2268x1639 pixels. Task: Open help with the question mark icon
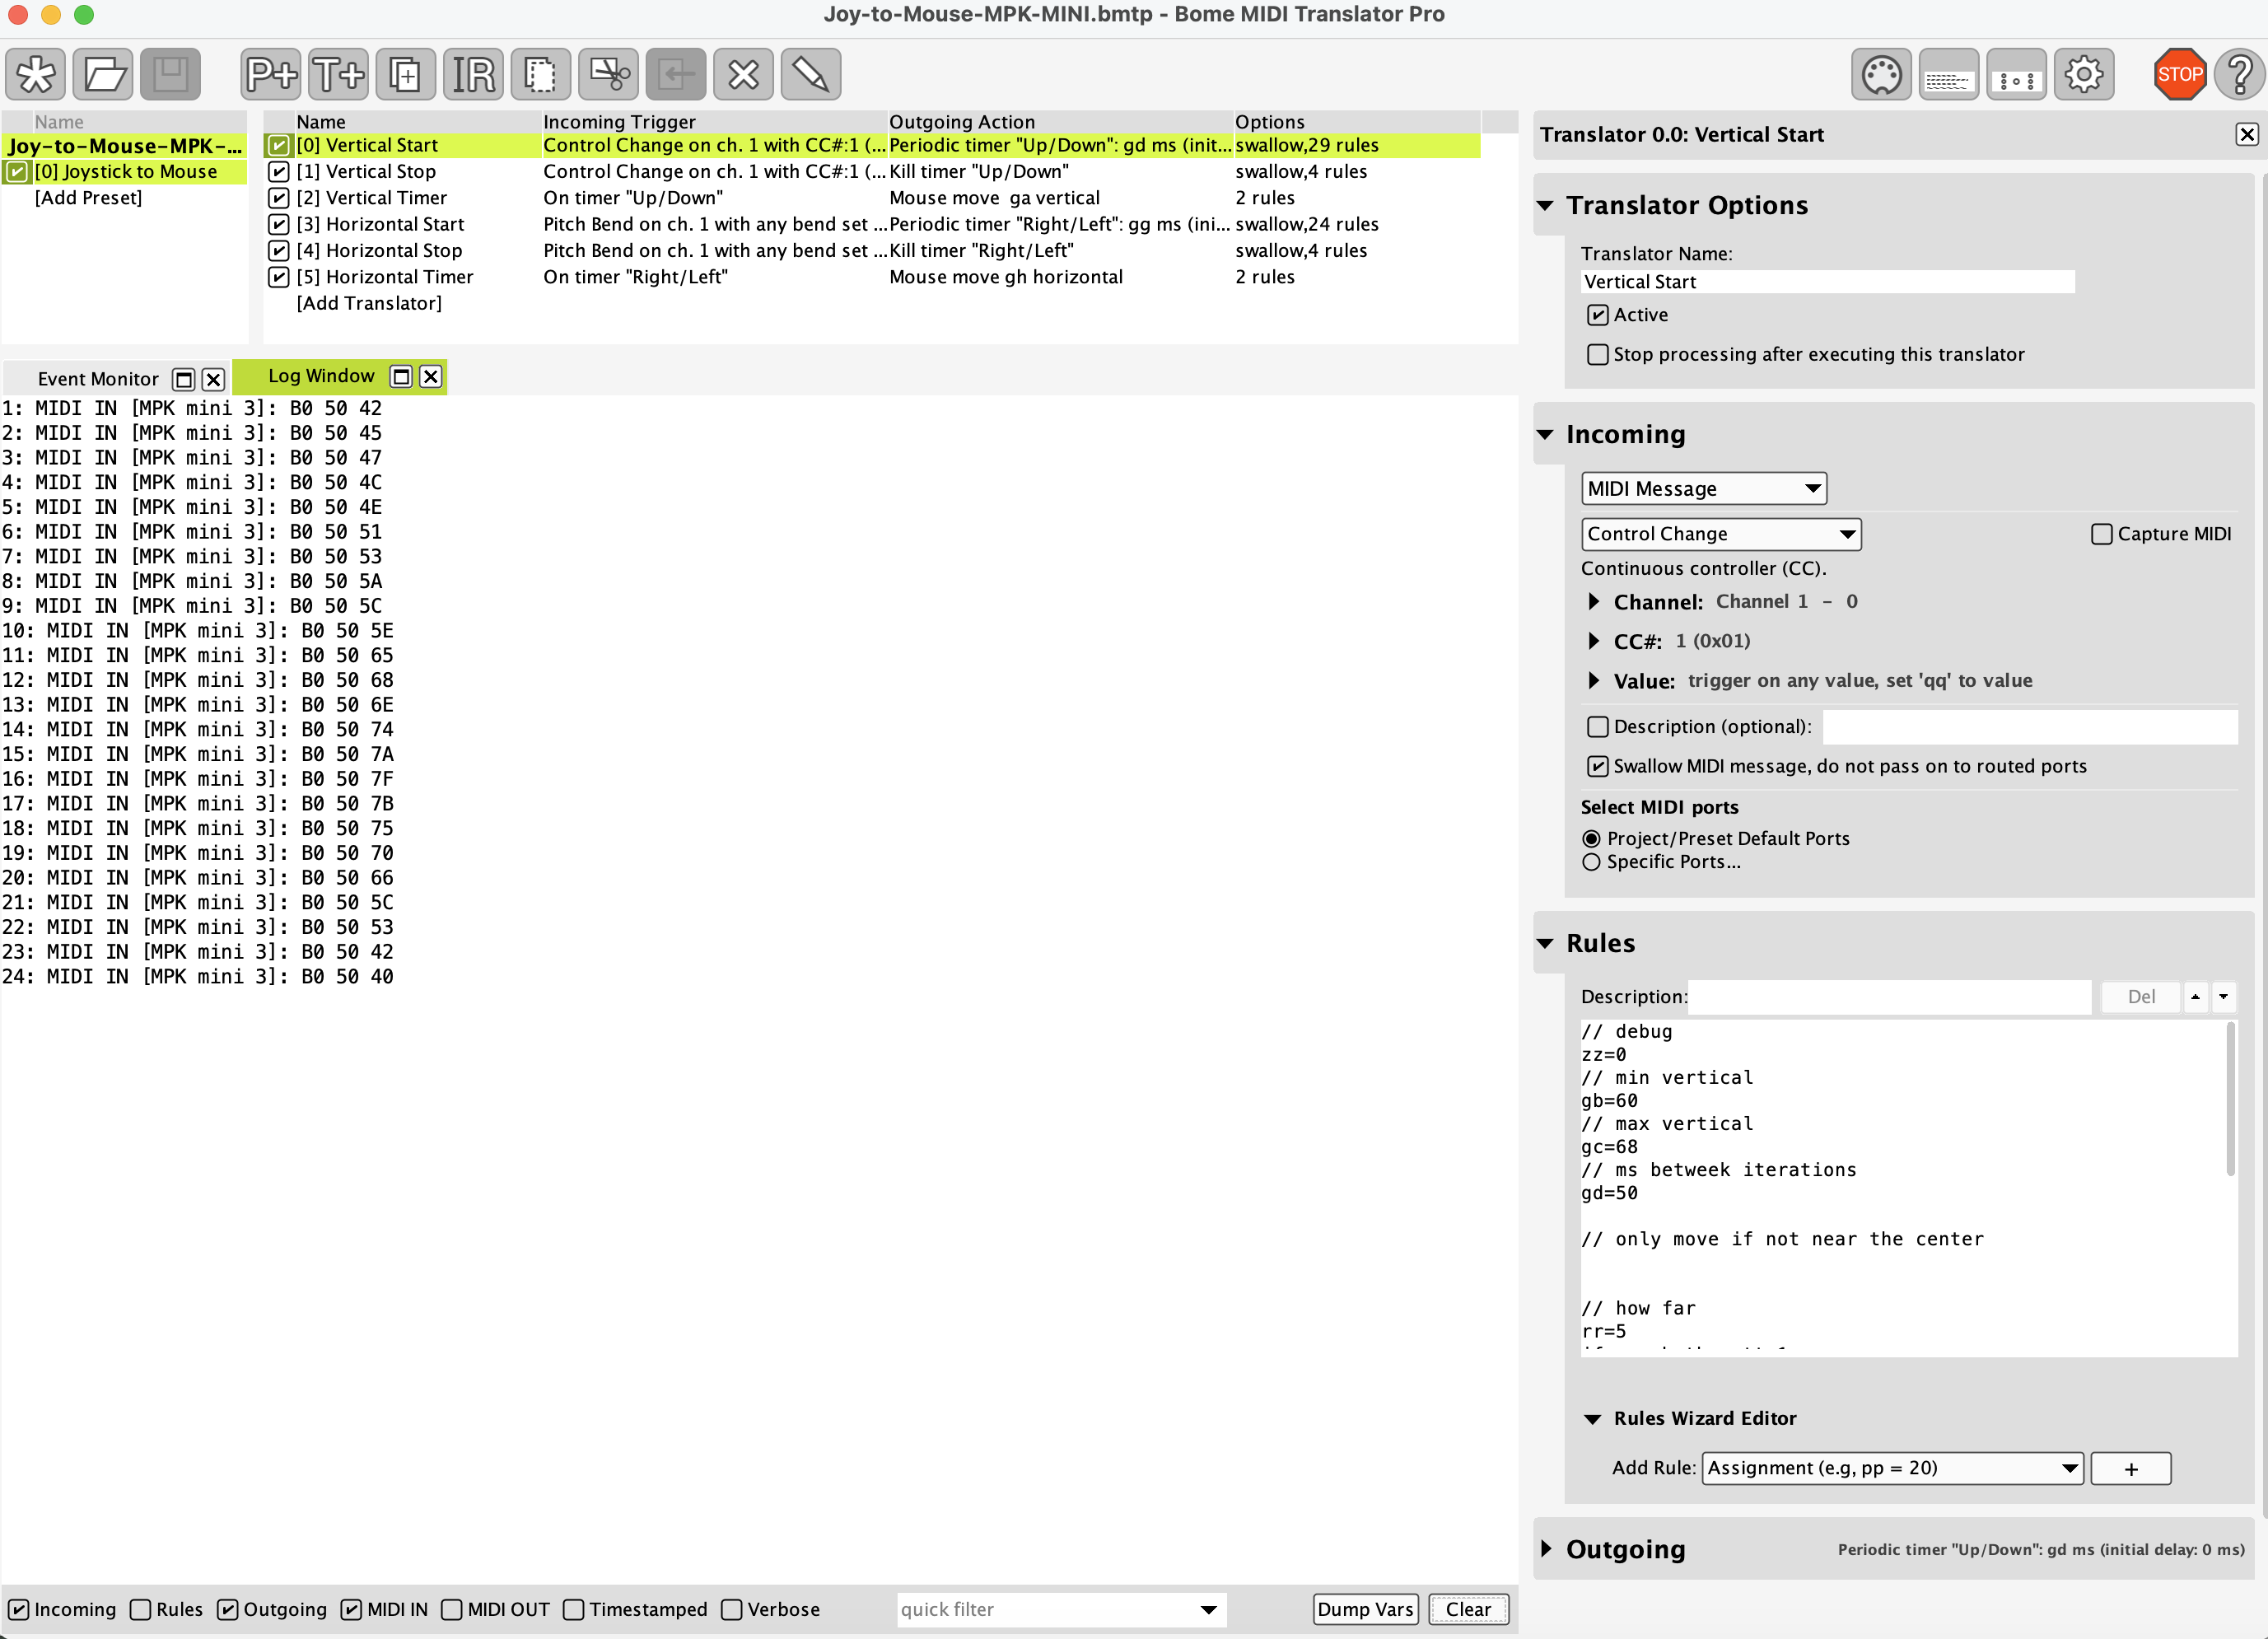click(x=2240, y=75)
